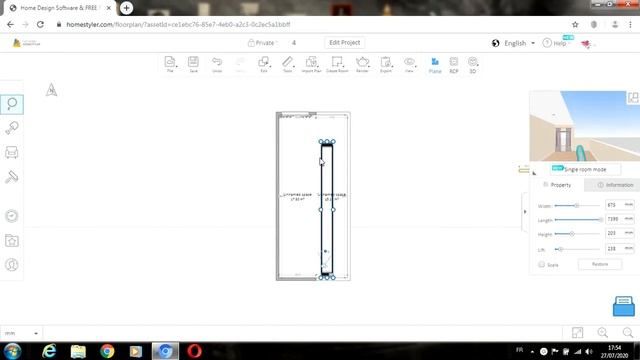Viewport: 640px width, 360px height.
Task: Click the Width value field
Action: (614, 205)
